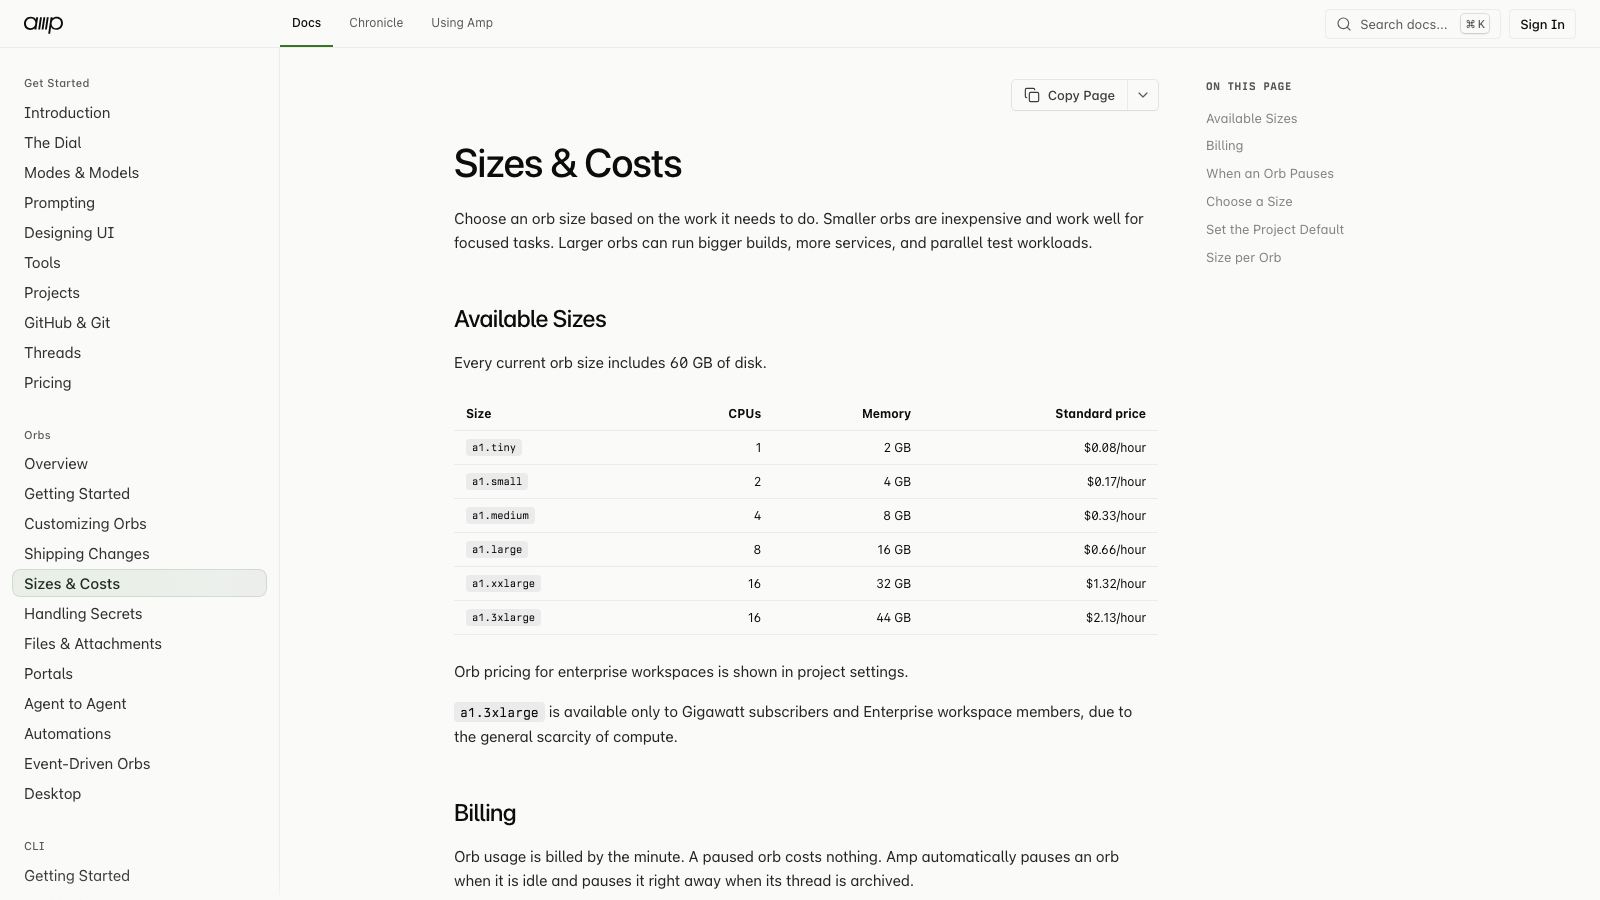Screen dimensions: 1600x900
Task: Select Prompting in the sidebar
Action: (59, 203)
